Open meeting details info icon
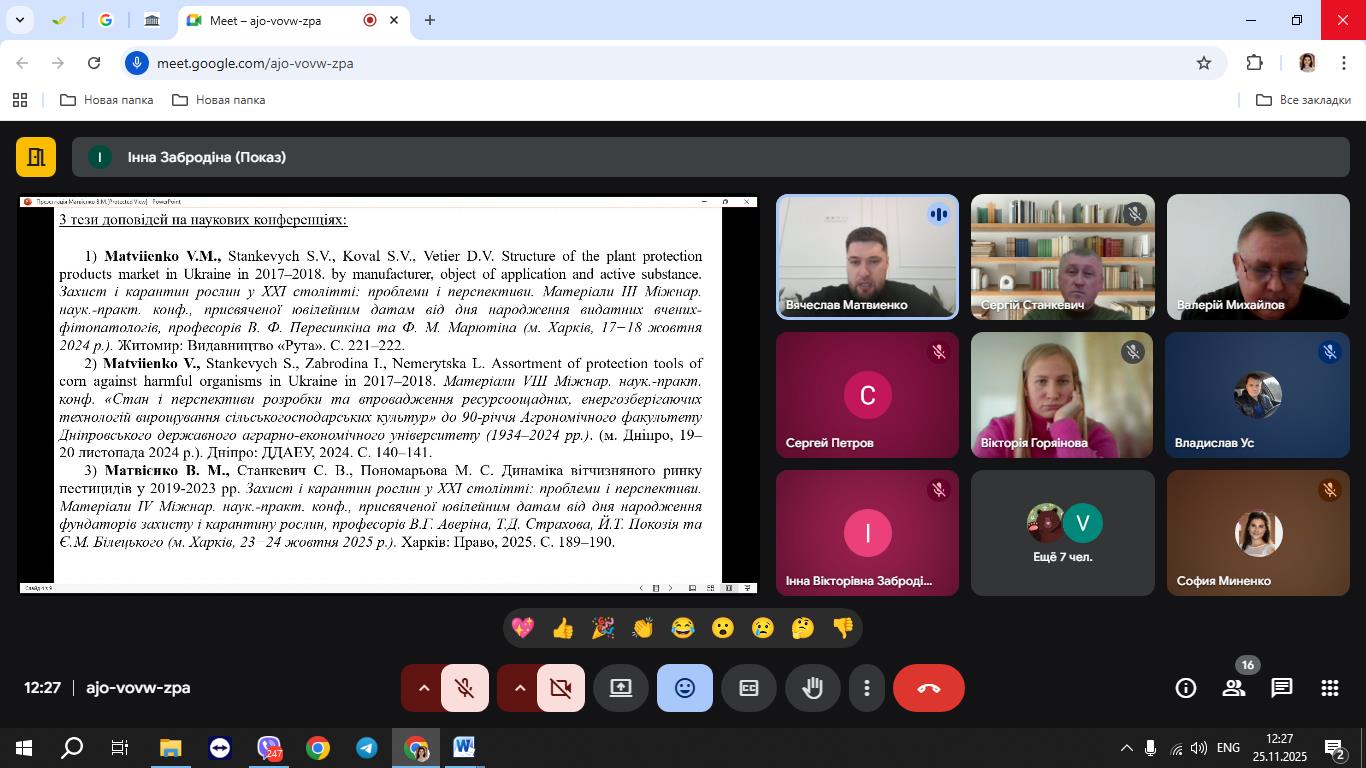Image resolution: width=1366 pixels, height=768 pixels. pos(1185,688)
